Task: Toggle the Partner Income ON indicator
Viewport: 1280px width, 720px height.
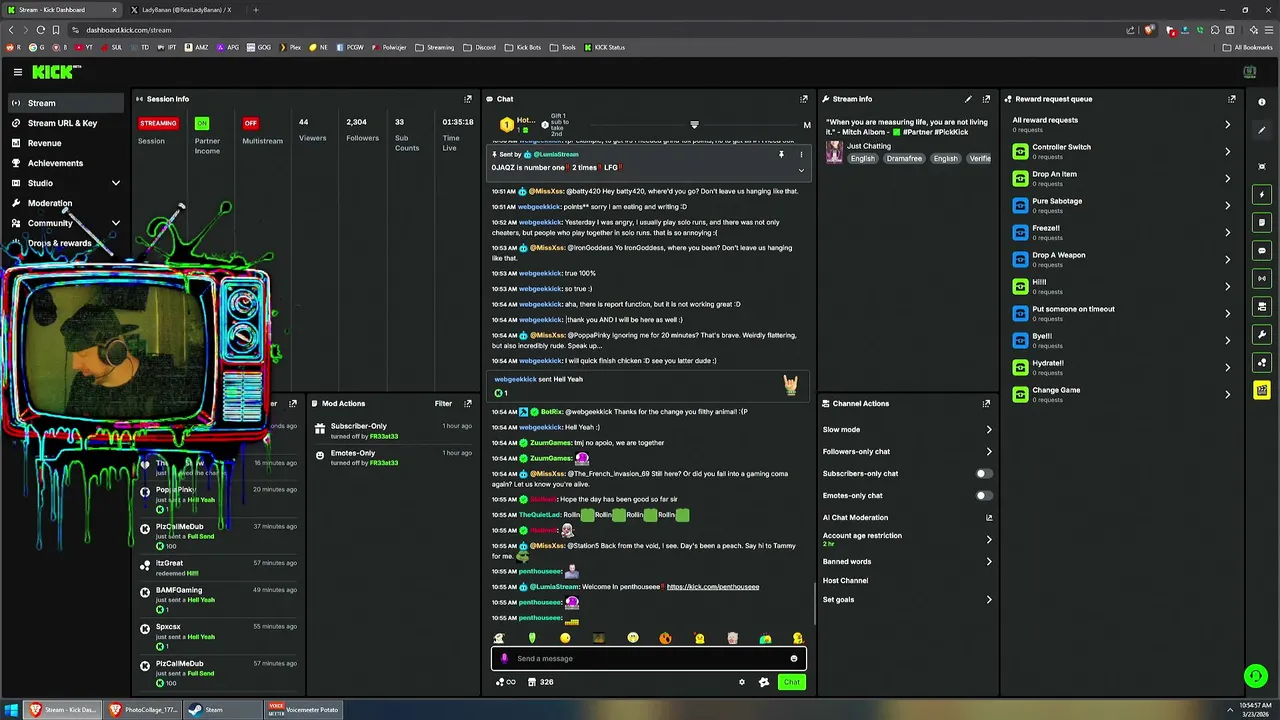Action: click(x=202, y=123)
